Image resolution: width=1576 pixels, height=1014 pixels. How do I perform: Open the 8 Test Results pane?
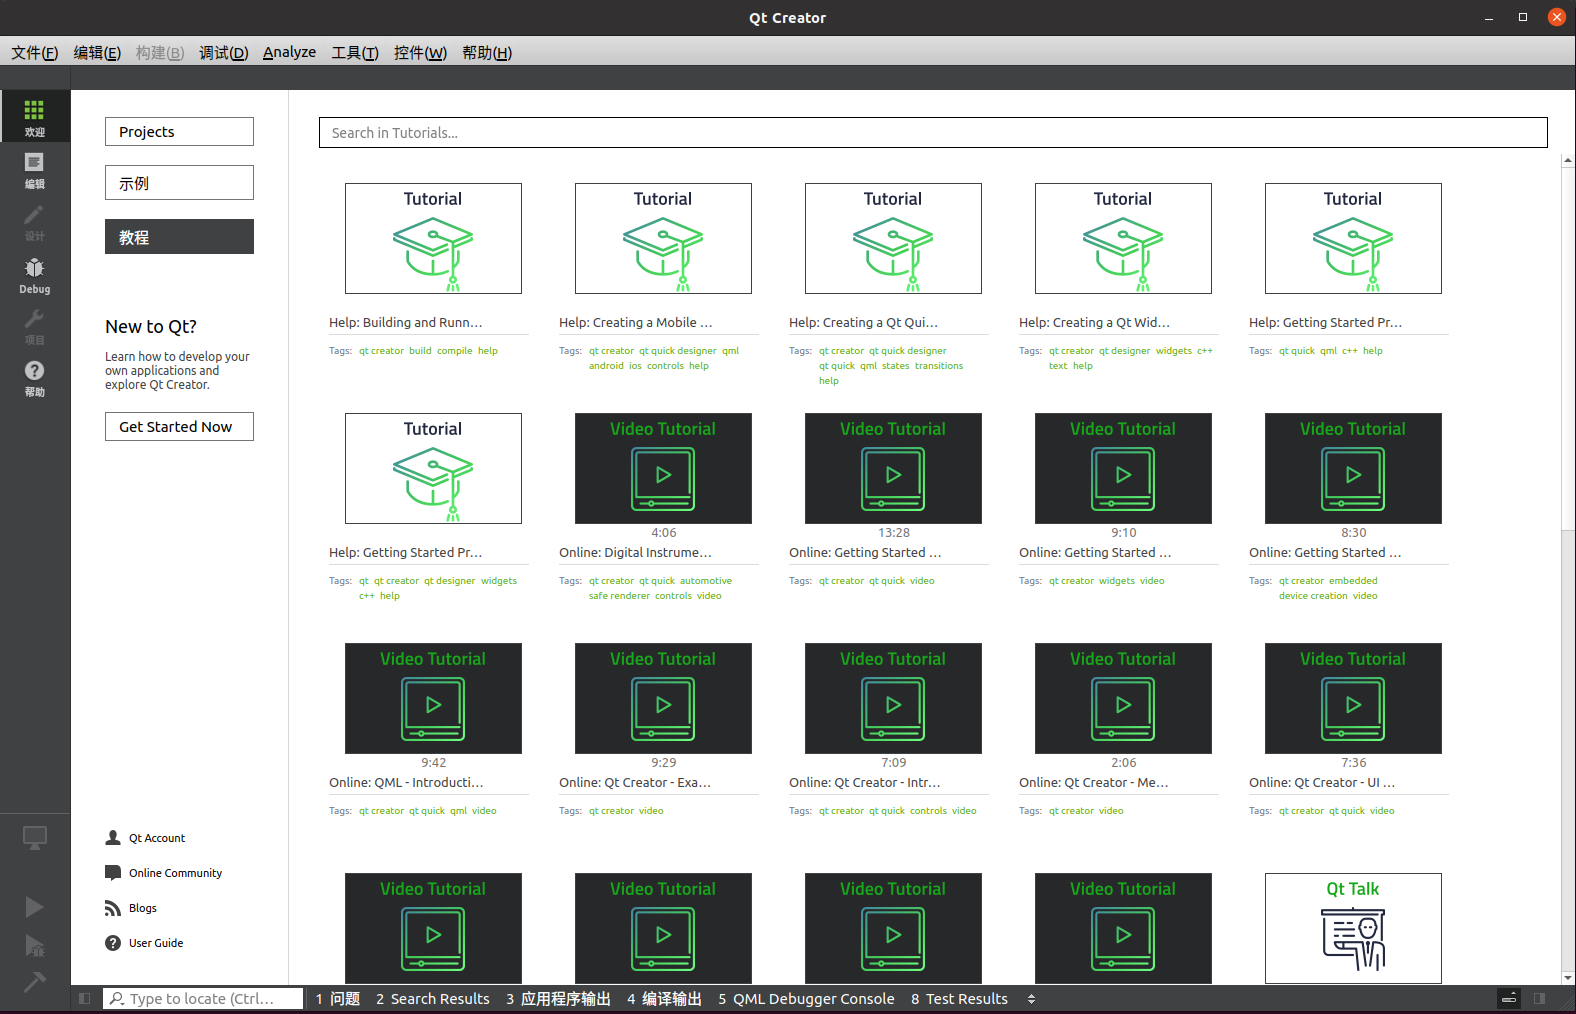click(959, 999)
